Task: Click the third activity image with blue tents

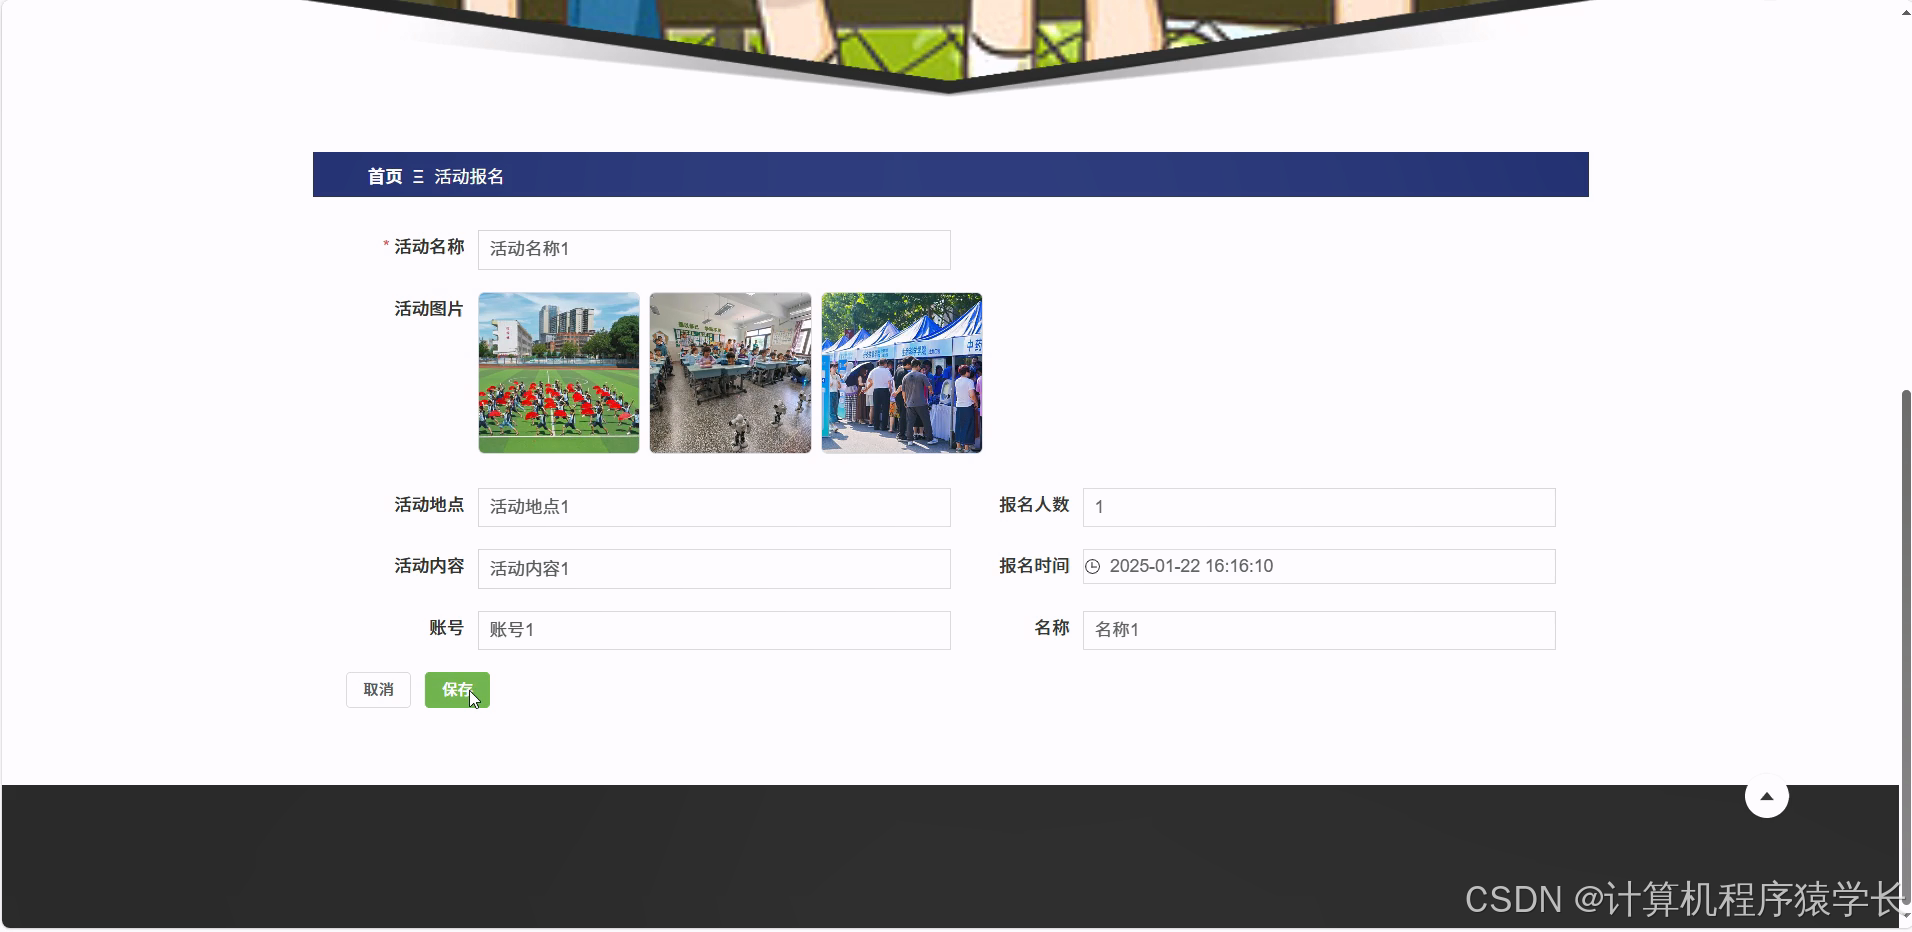Action: pyautogui.click(x=900, y=372)
